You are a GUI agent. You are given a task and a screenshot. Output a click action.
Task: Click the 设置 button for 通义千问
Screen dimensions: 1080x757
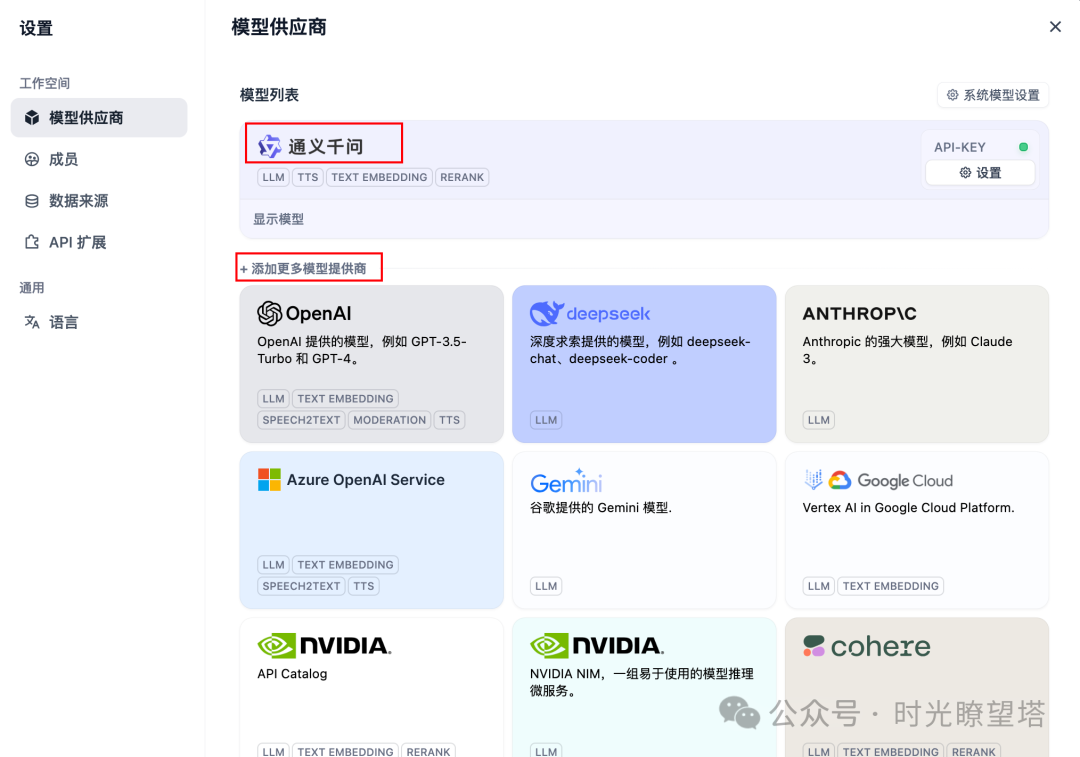pos(979,173)
